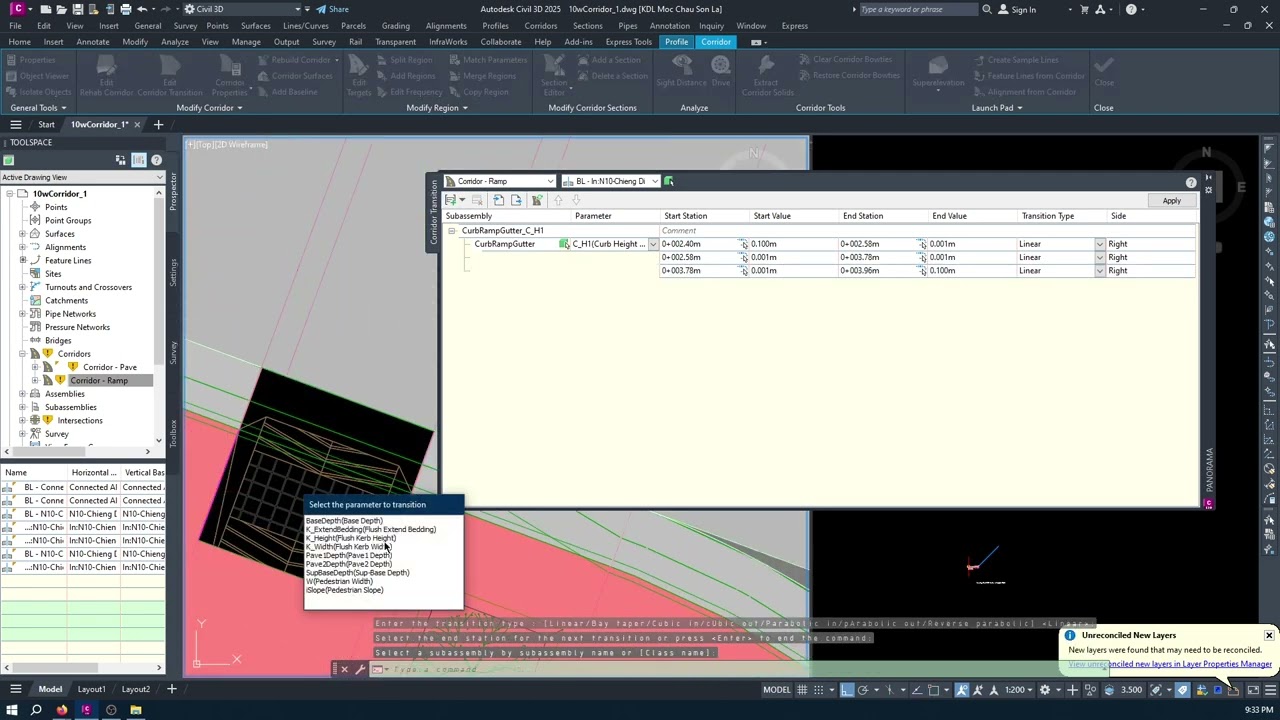Toggle polar tracking in status bar
The height and width of the screenshot is (720, 1280).
pyautogui.click(x=863, y=689)
